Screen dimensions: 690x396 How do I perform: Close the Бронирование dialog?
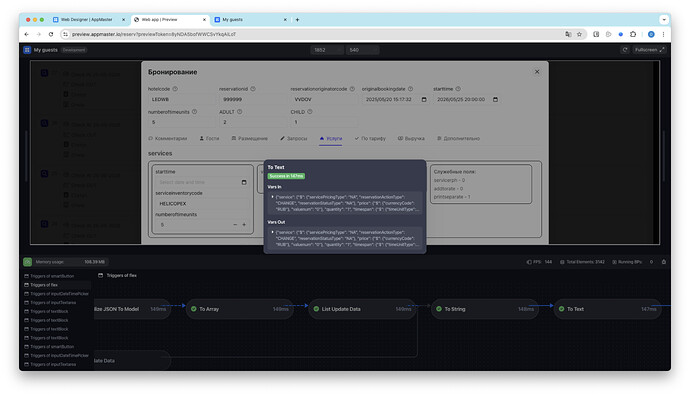coord(537,72)
